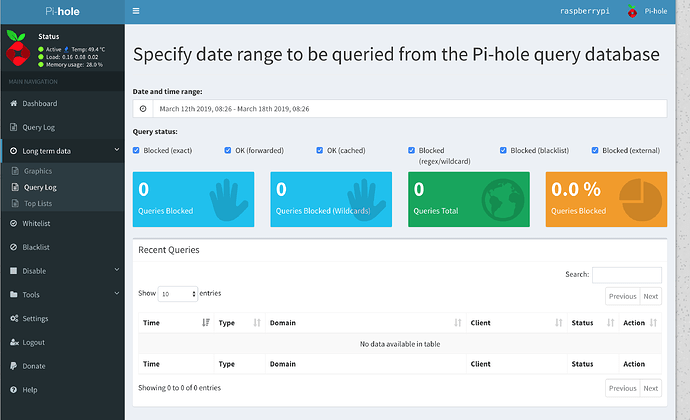Image resolution: width=690 pixels, height=420 pixels.
Task: Click the Previous button below the table
Action: 622,388
